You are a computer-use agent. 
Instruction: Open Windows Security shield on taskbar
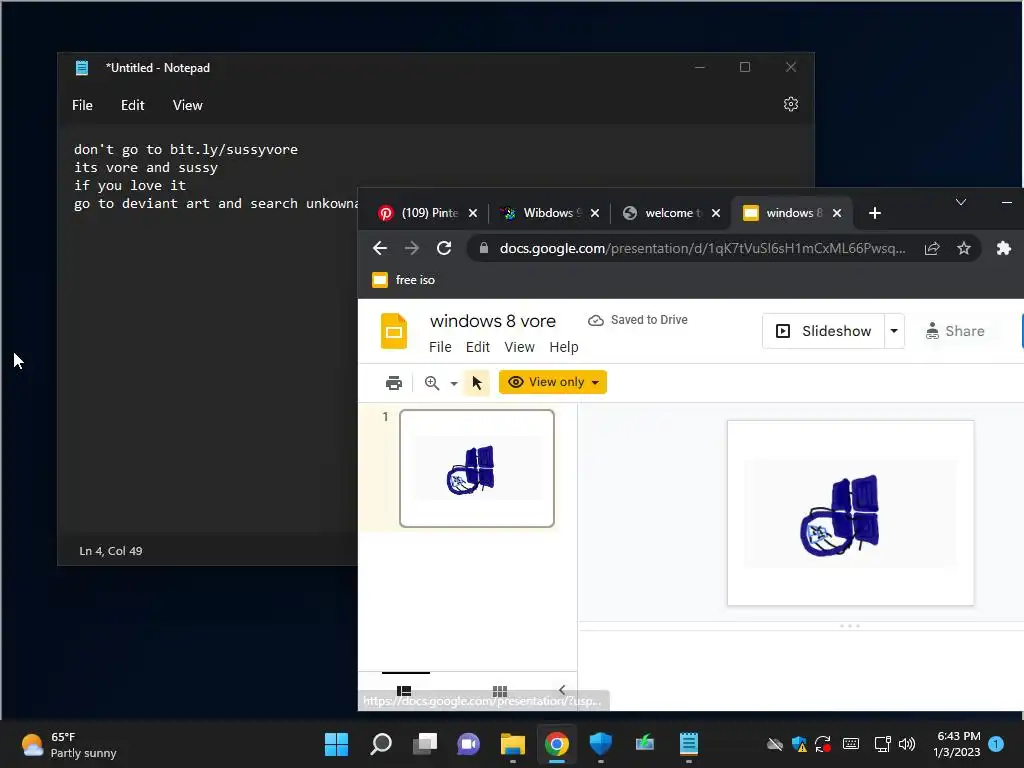coord(600,744)
